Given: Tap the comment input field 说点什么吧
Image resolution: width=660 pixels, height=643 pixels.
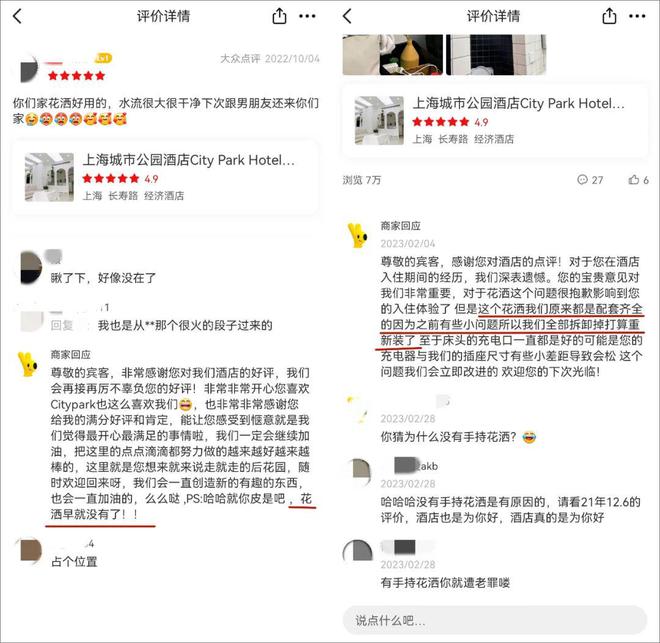Looking at the screenshot, I should coord(495,620).
